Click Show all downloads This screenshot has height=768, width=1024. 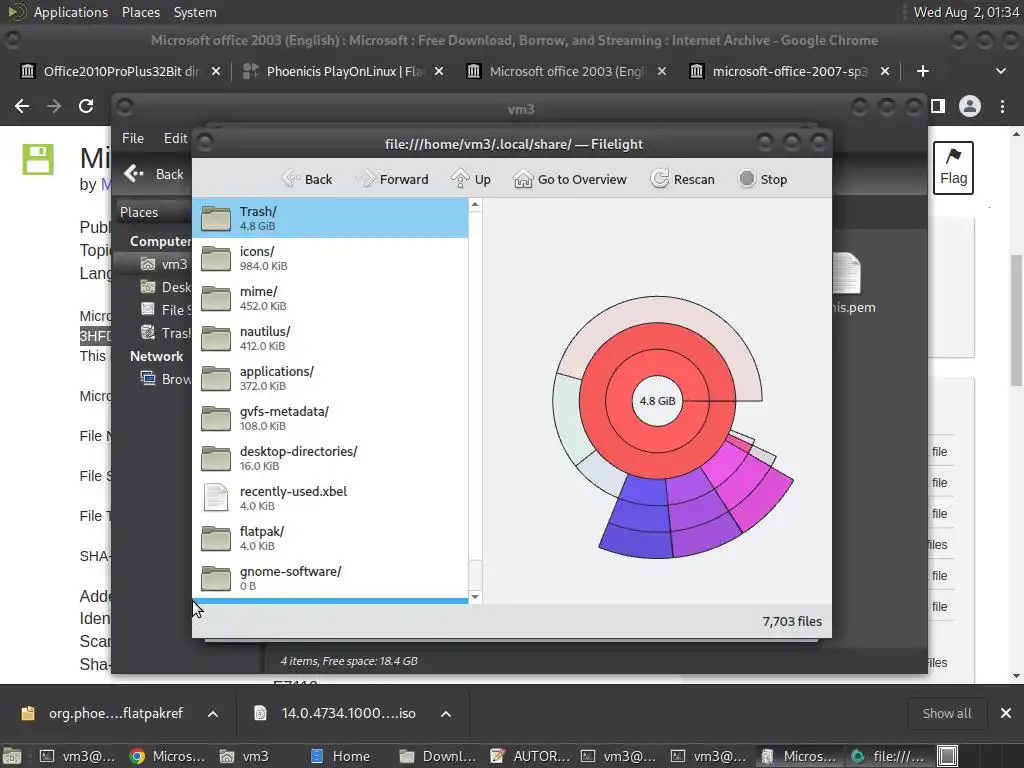click(946, 713)
